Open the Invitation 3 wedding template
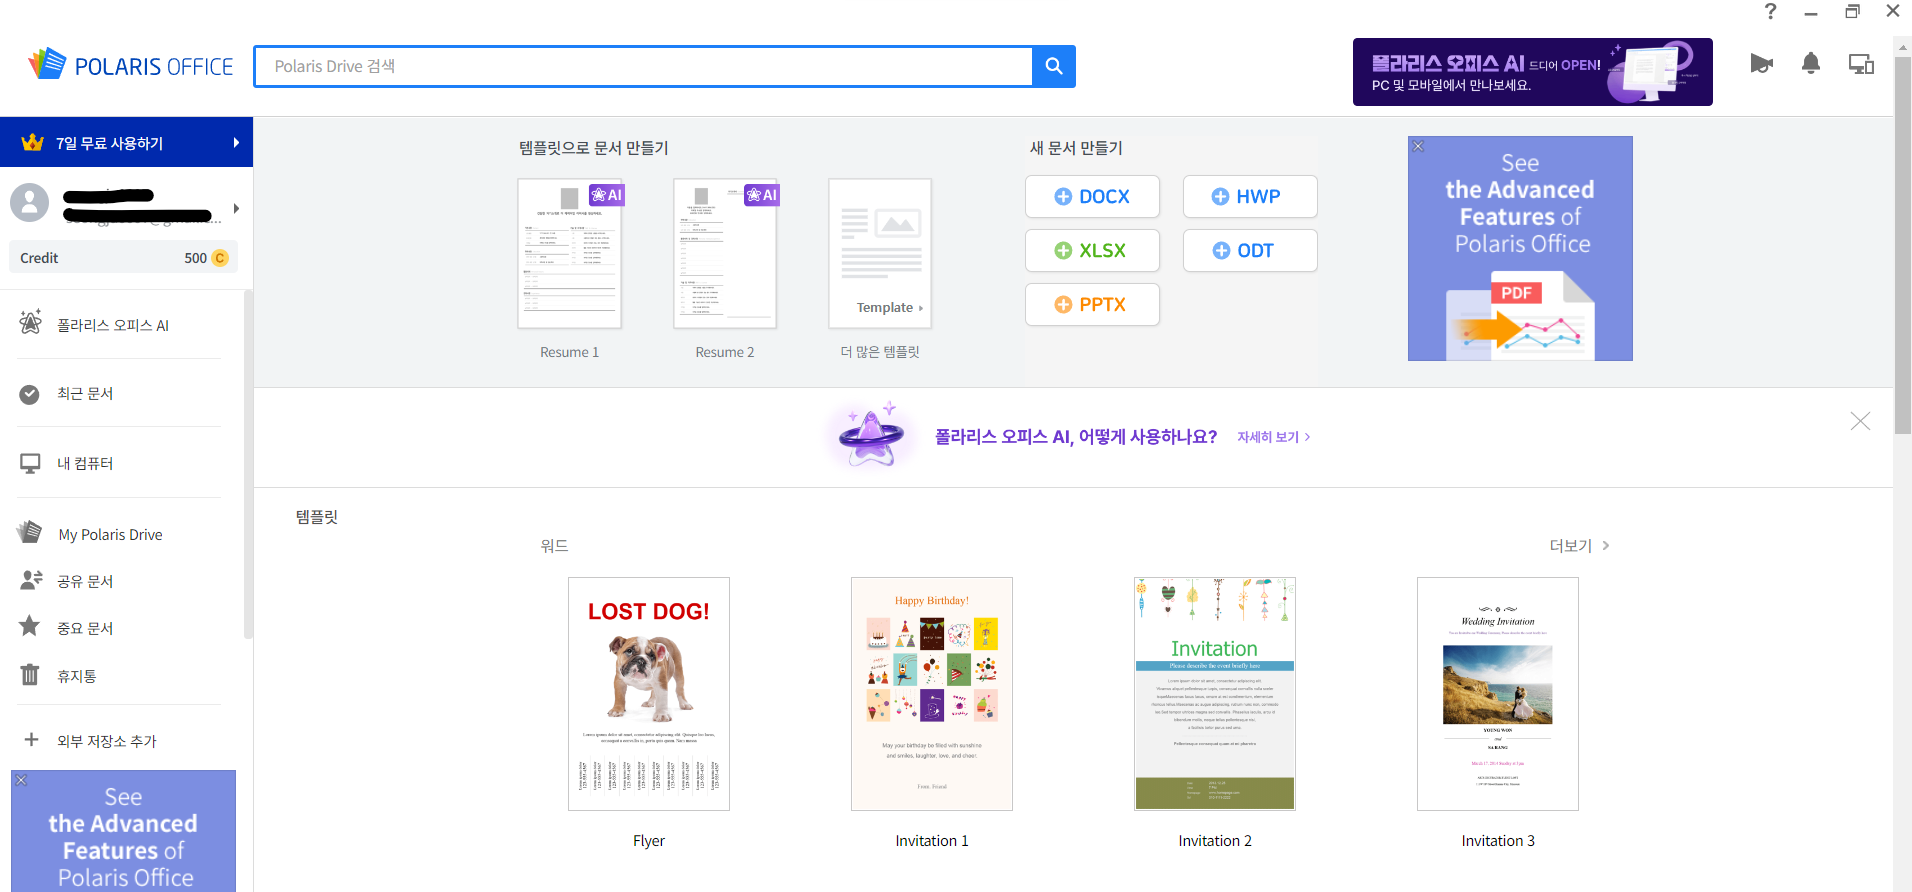The height and width of the screenshot is (892, 1912). click(1498, 694)
